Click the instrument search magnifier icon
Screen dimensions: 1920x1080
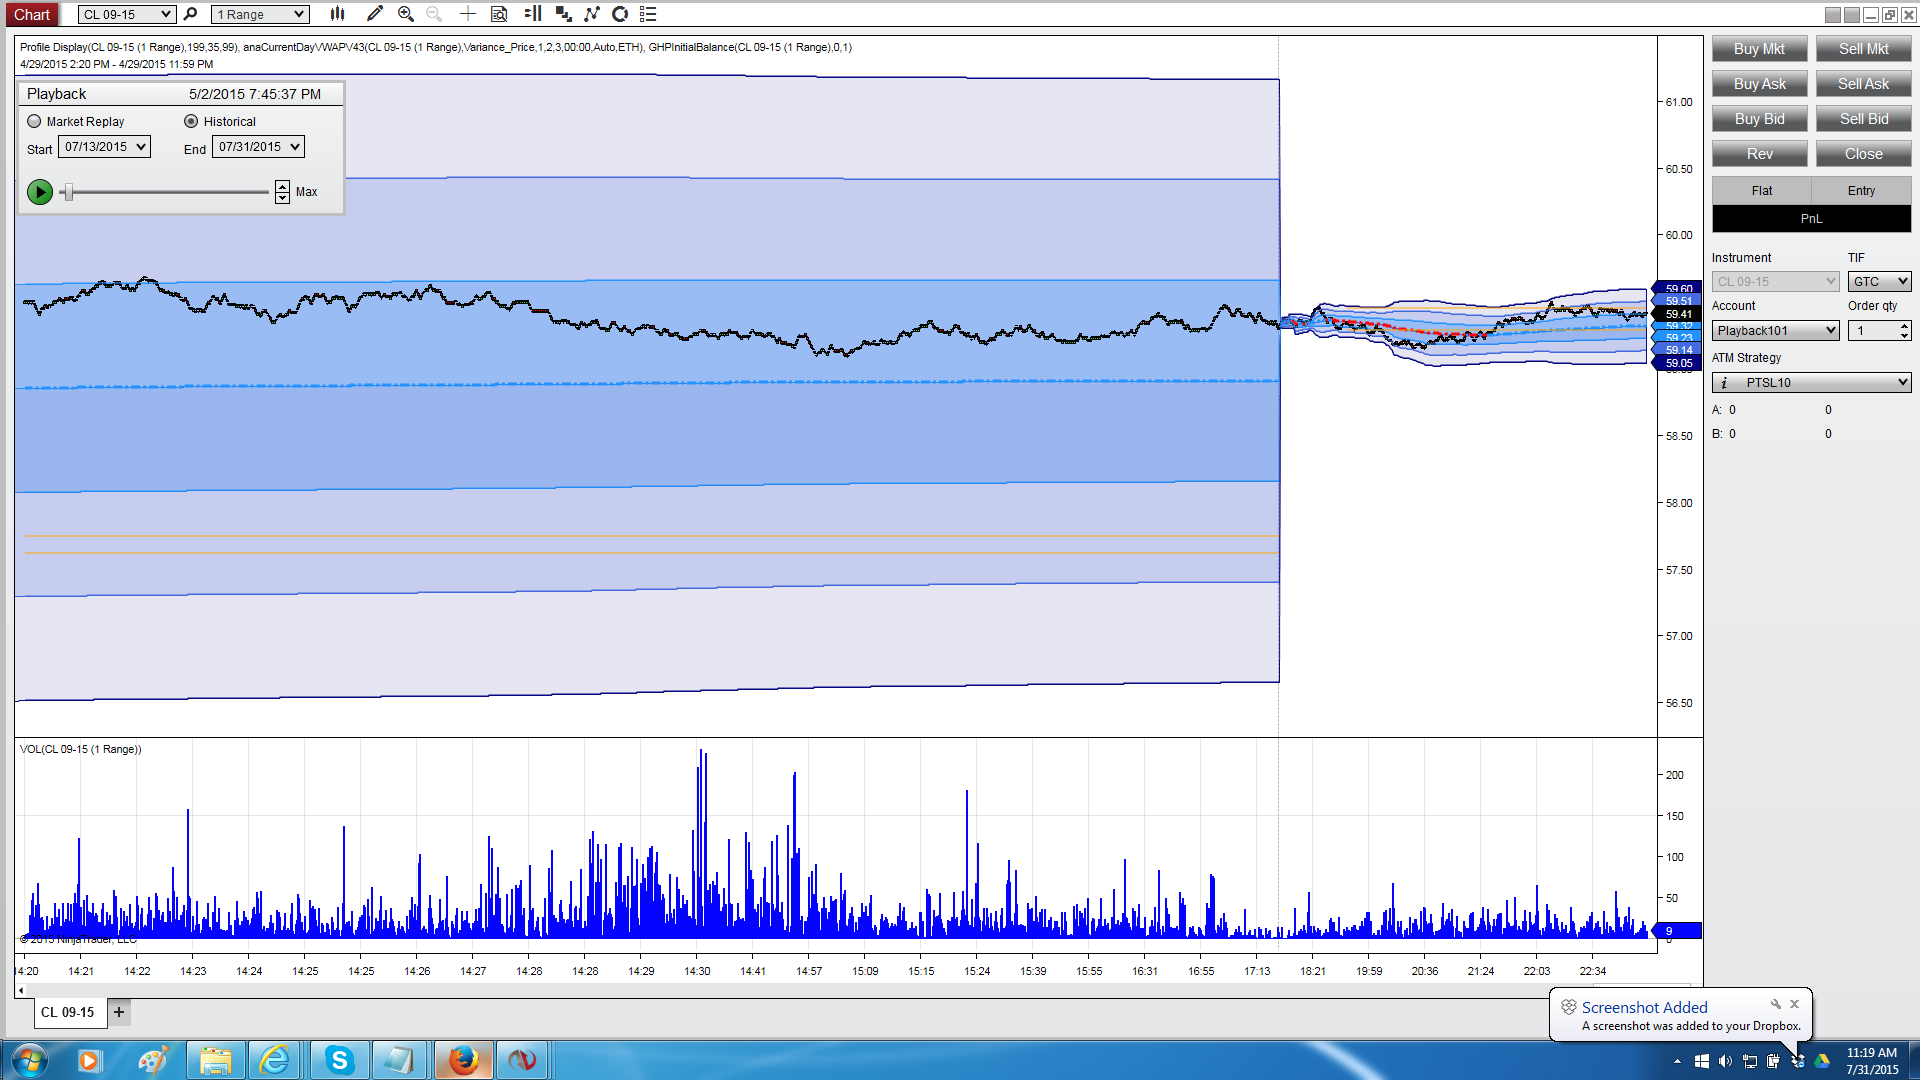coord(191,14)
